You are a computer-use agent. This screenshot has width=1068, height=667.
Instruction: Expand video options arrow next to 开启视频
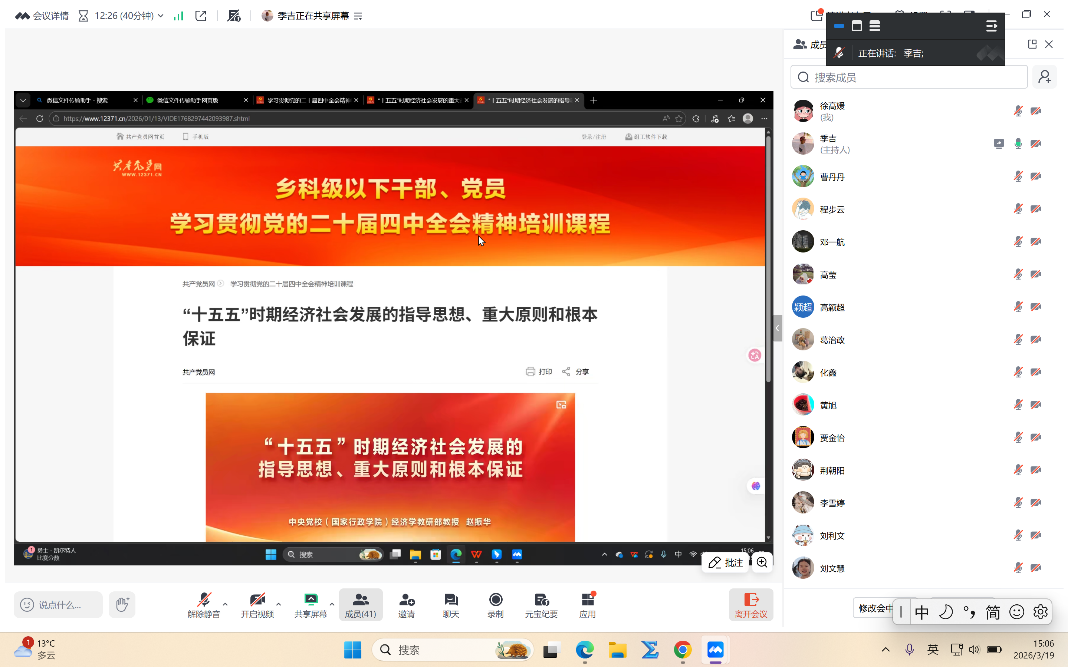(278, 604)
